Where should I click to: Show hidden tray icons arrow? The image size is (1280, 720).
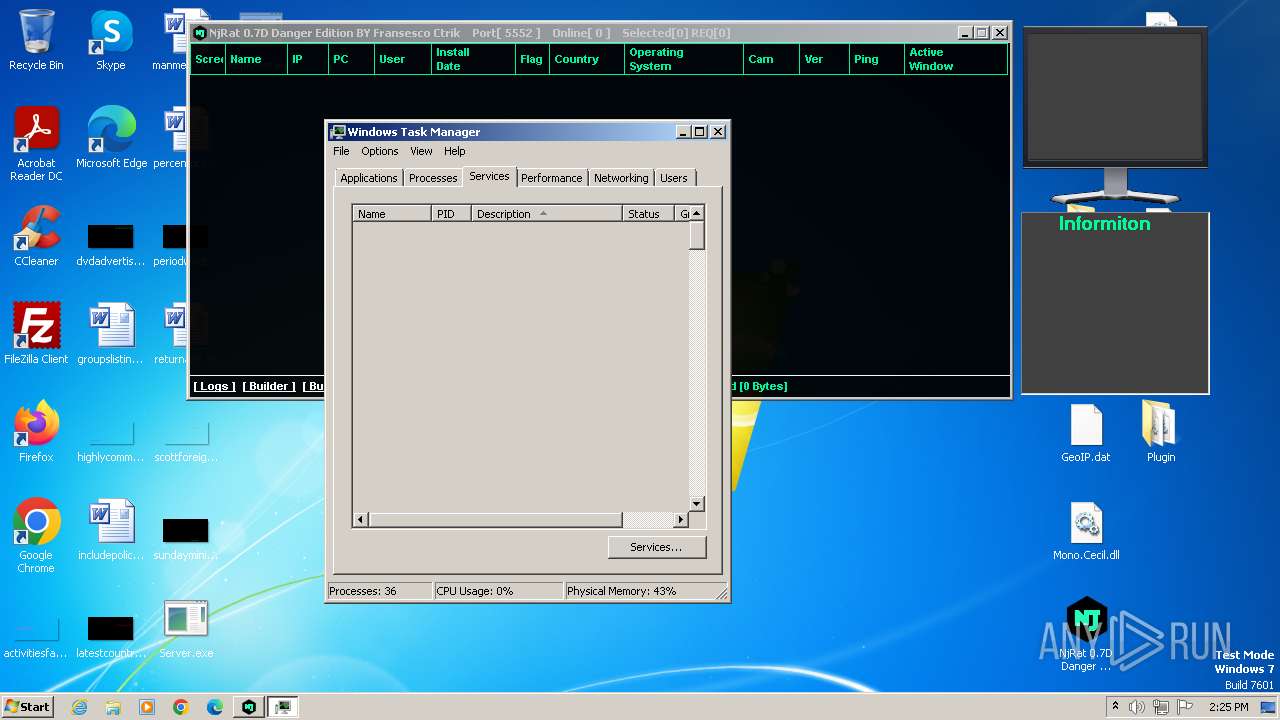pyautogui.click(x=1116, y=707)
